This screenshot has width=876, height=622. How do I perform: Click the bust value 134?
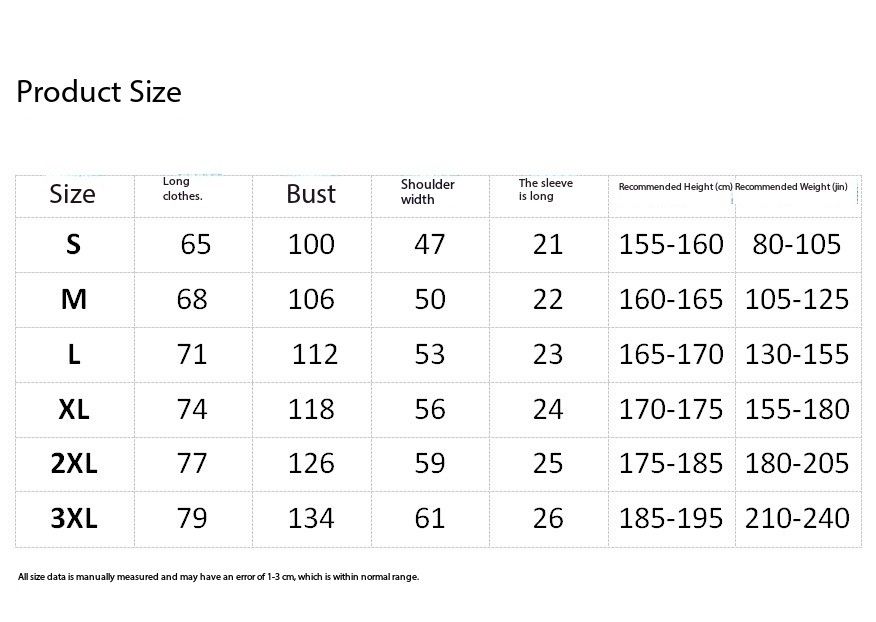(311, 519)
